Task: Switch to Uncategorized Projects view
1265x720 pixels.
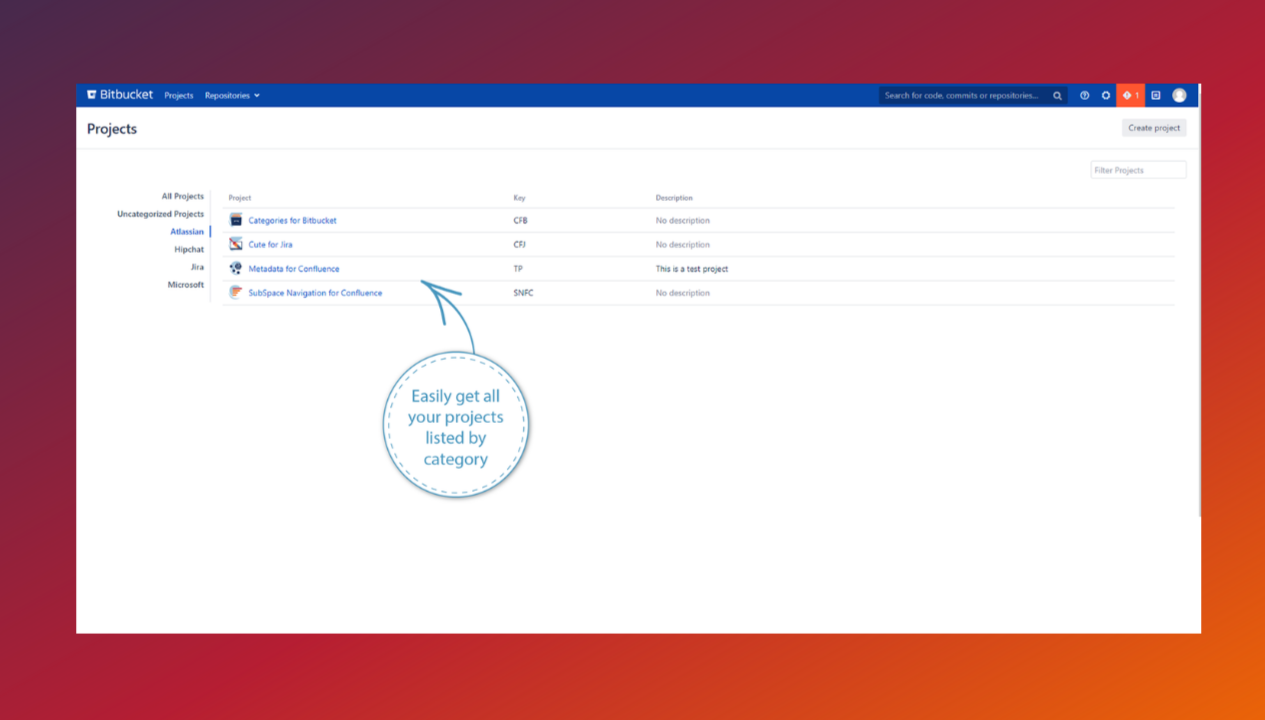Action: point(161,213)
